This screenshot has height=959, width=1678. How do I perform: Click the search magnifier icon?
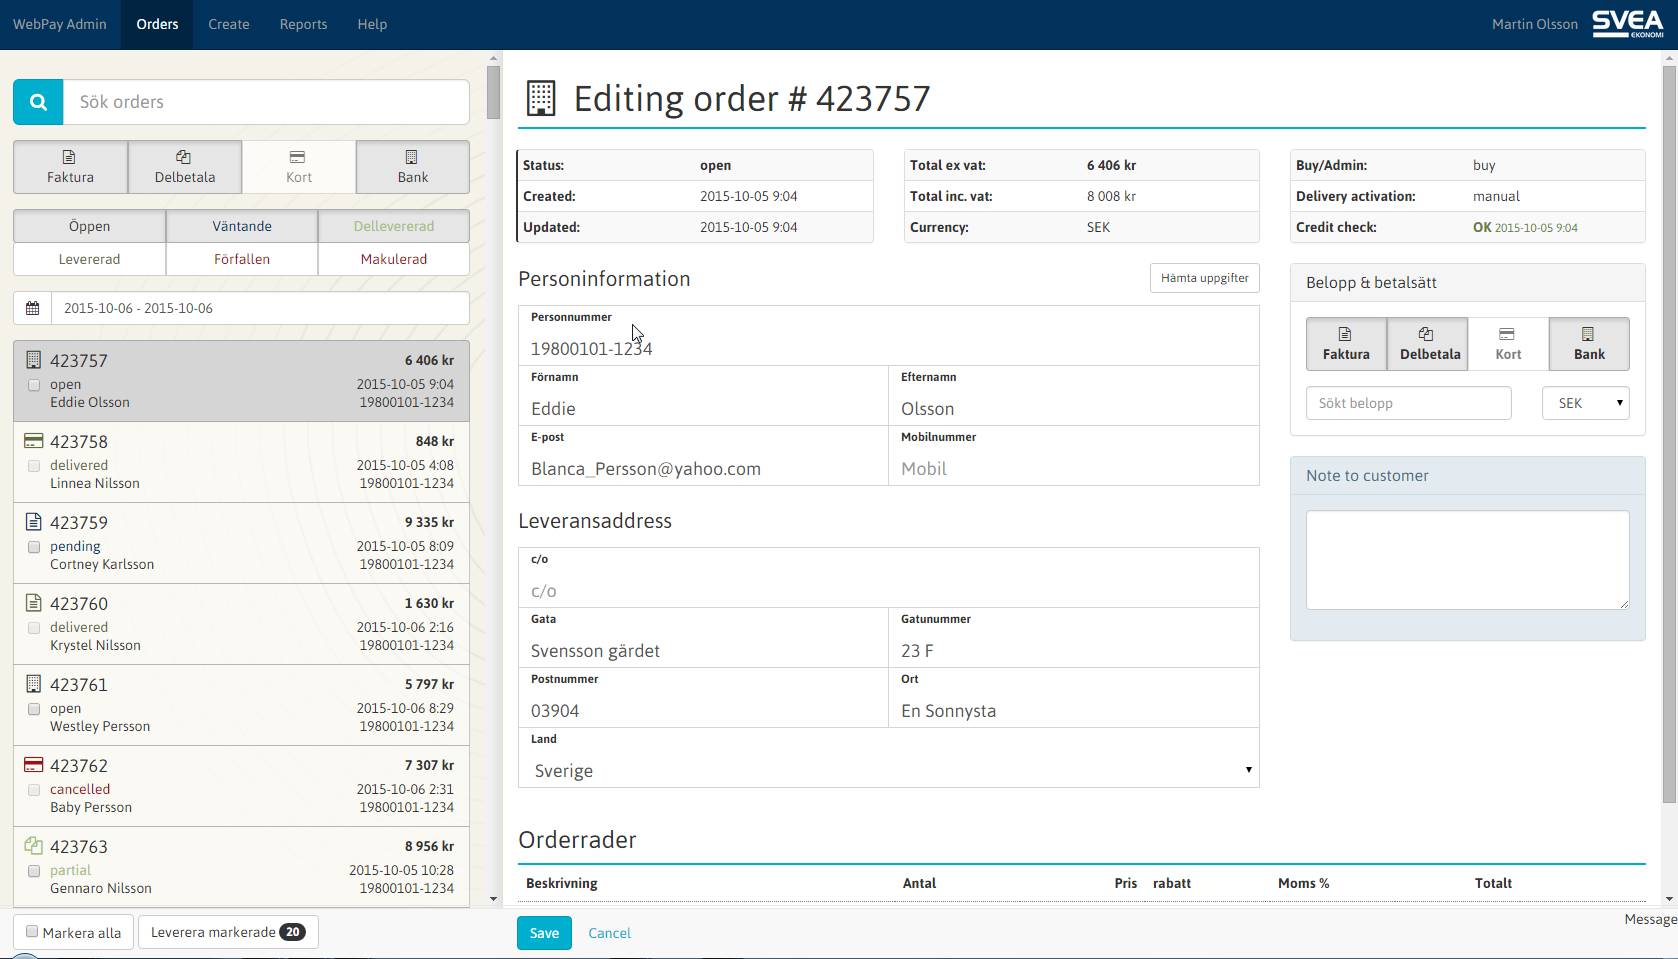[x=37, y=101]
